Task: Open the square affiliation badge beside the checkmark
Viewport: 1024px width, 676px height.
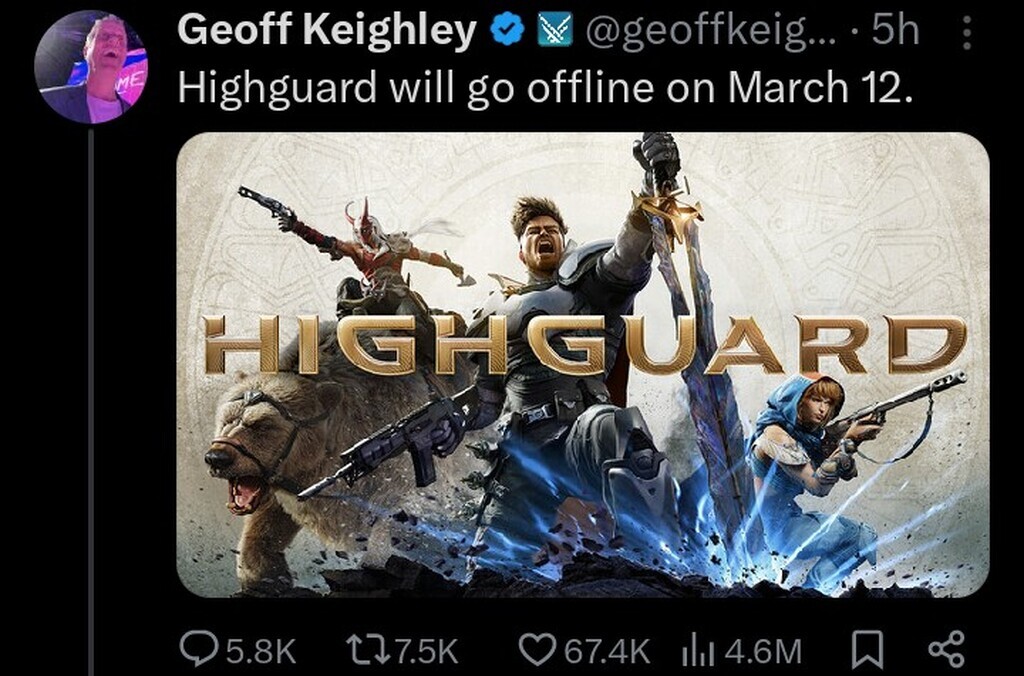Action: tap(554, 31)
